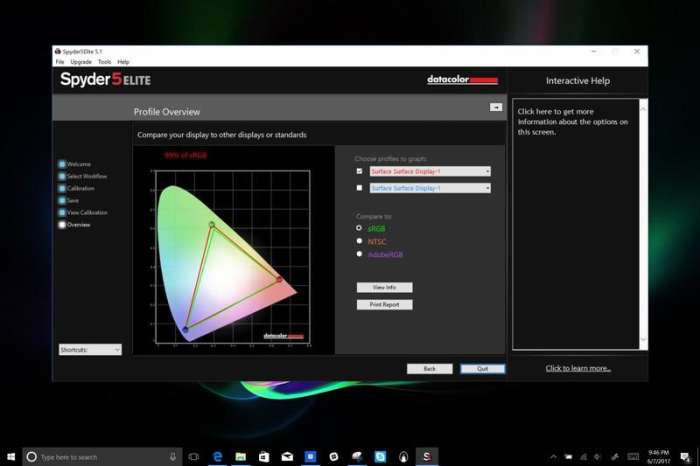Image resolution: width=700 pixels, height=466 pixels.
Task: Click the Calibration step label
Action: click(x=81, y=188)
